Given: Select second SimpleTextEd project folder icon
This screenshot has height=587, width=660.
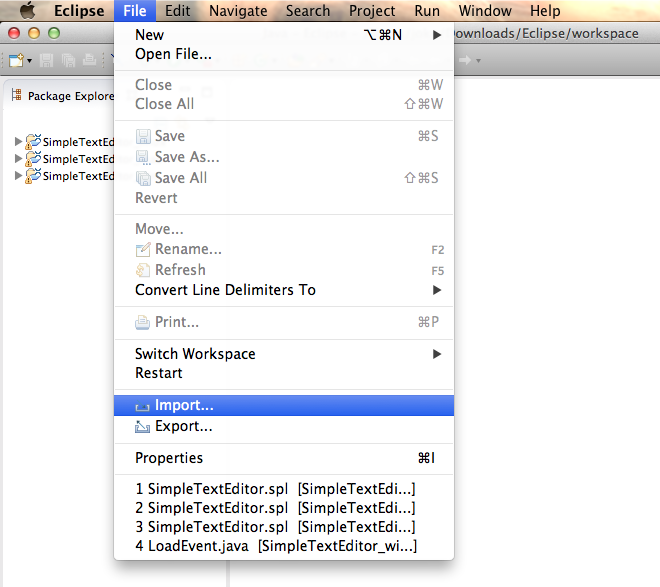Looking at the screenshot, I should (33, 159).
